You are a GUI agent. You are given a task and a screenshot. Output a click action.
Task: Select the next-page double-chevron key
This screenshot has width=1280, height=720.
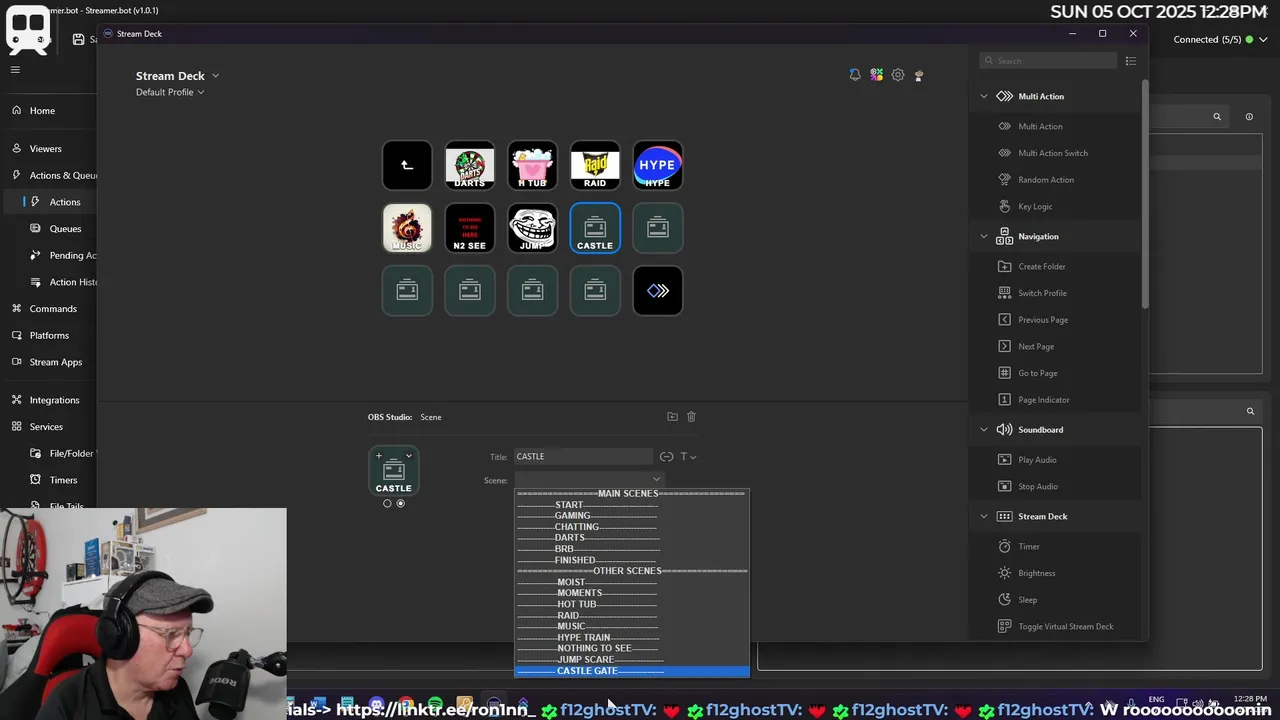[658, 291]
